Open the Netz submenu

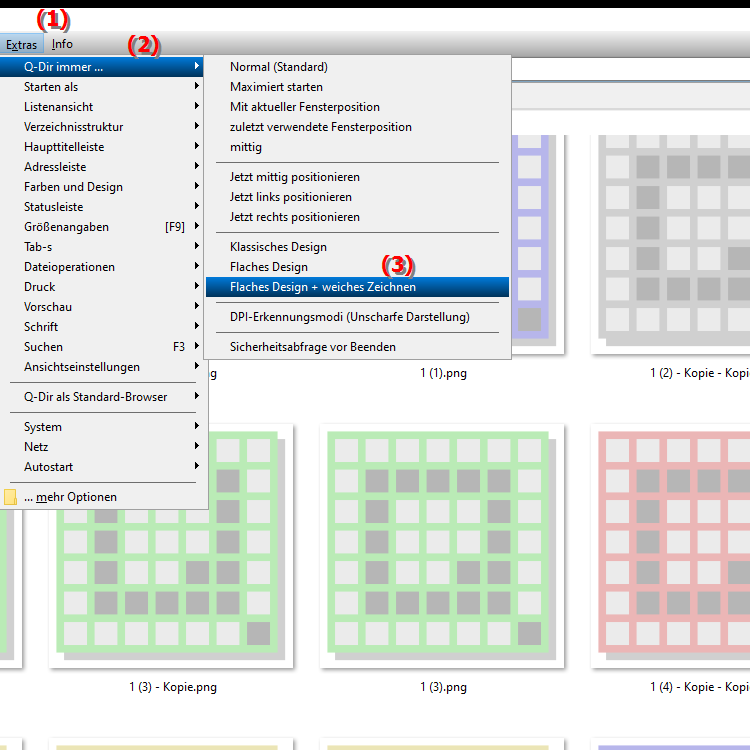104,447
